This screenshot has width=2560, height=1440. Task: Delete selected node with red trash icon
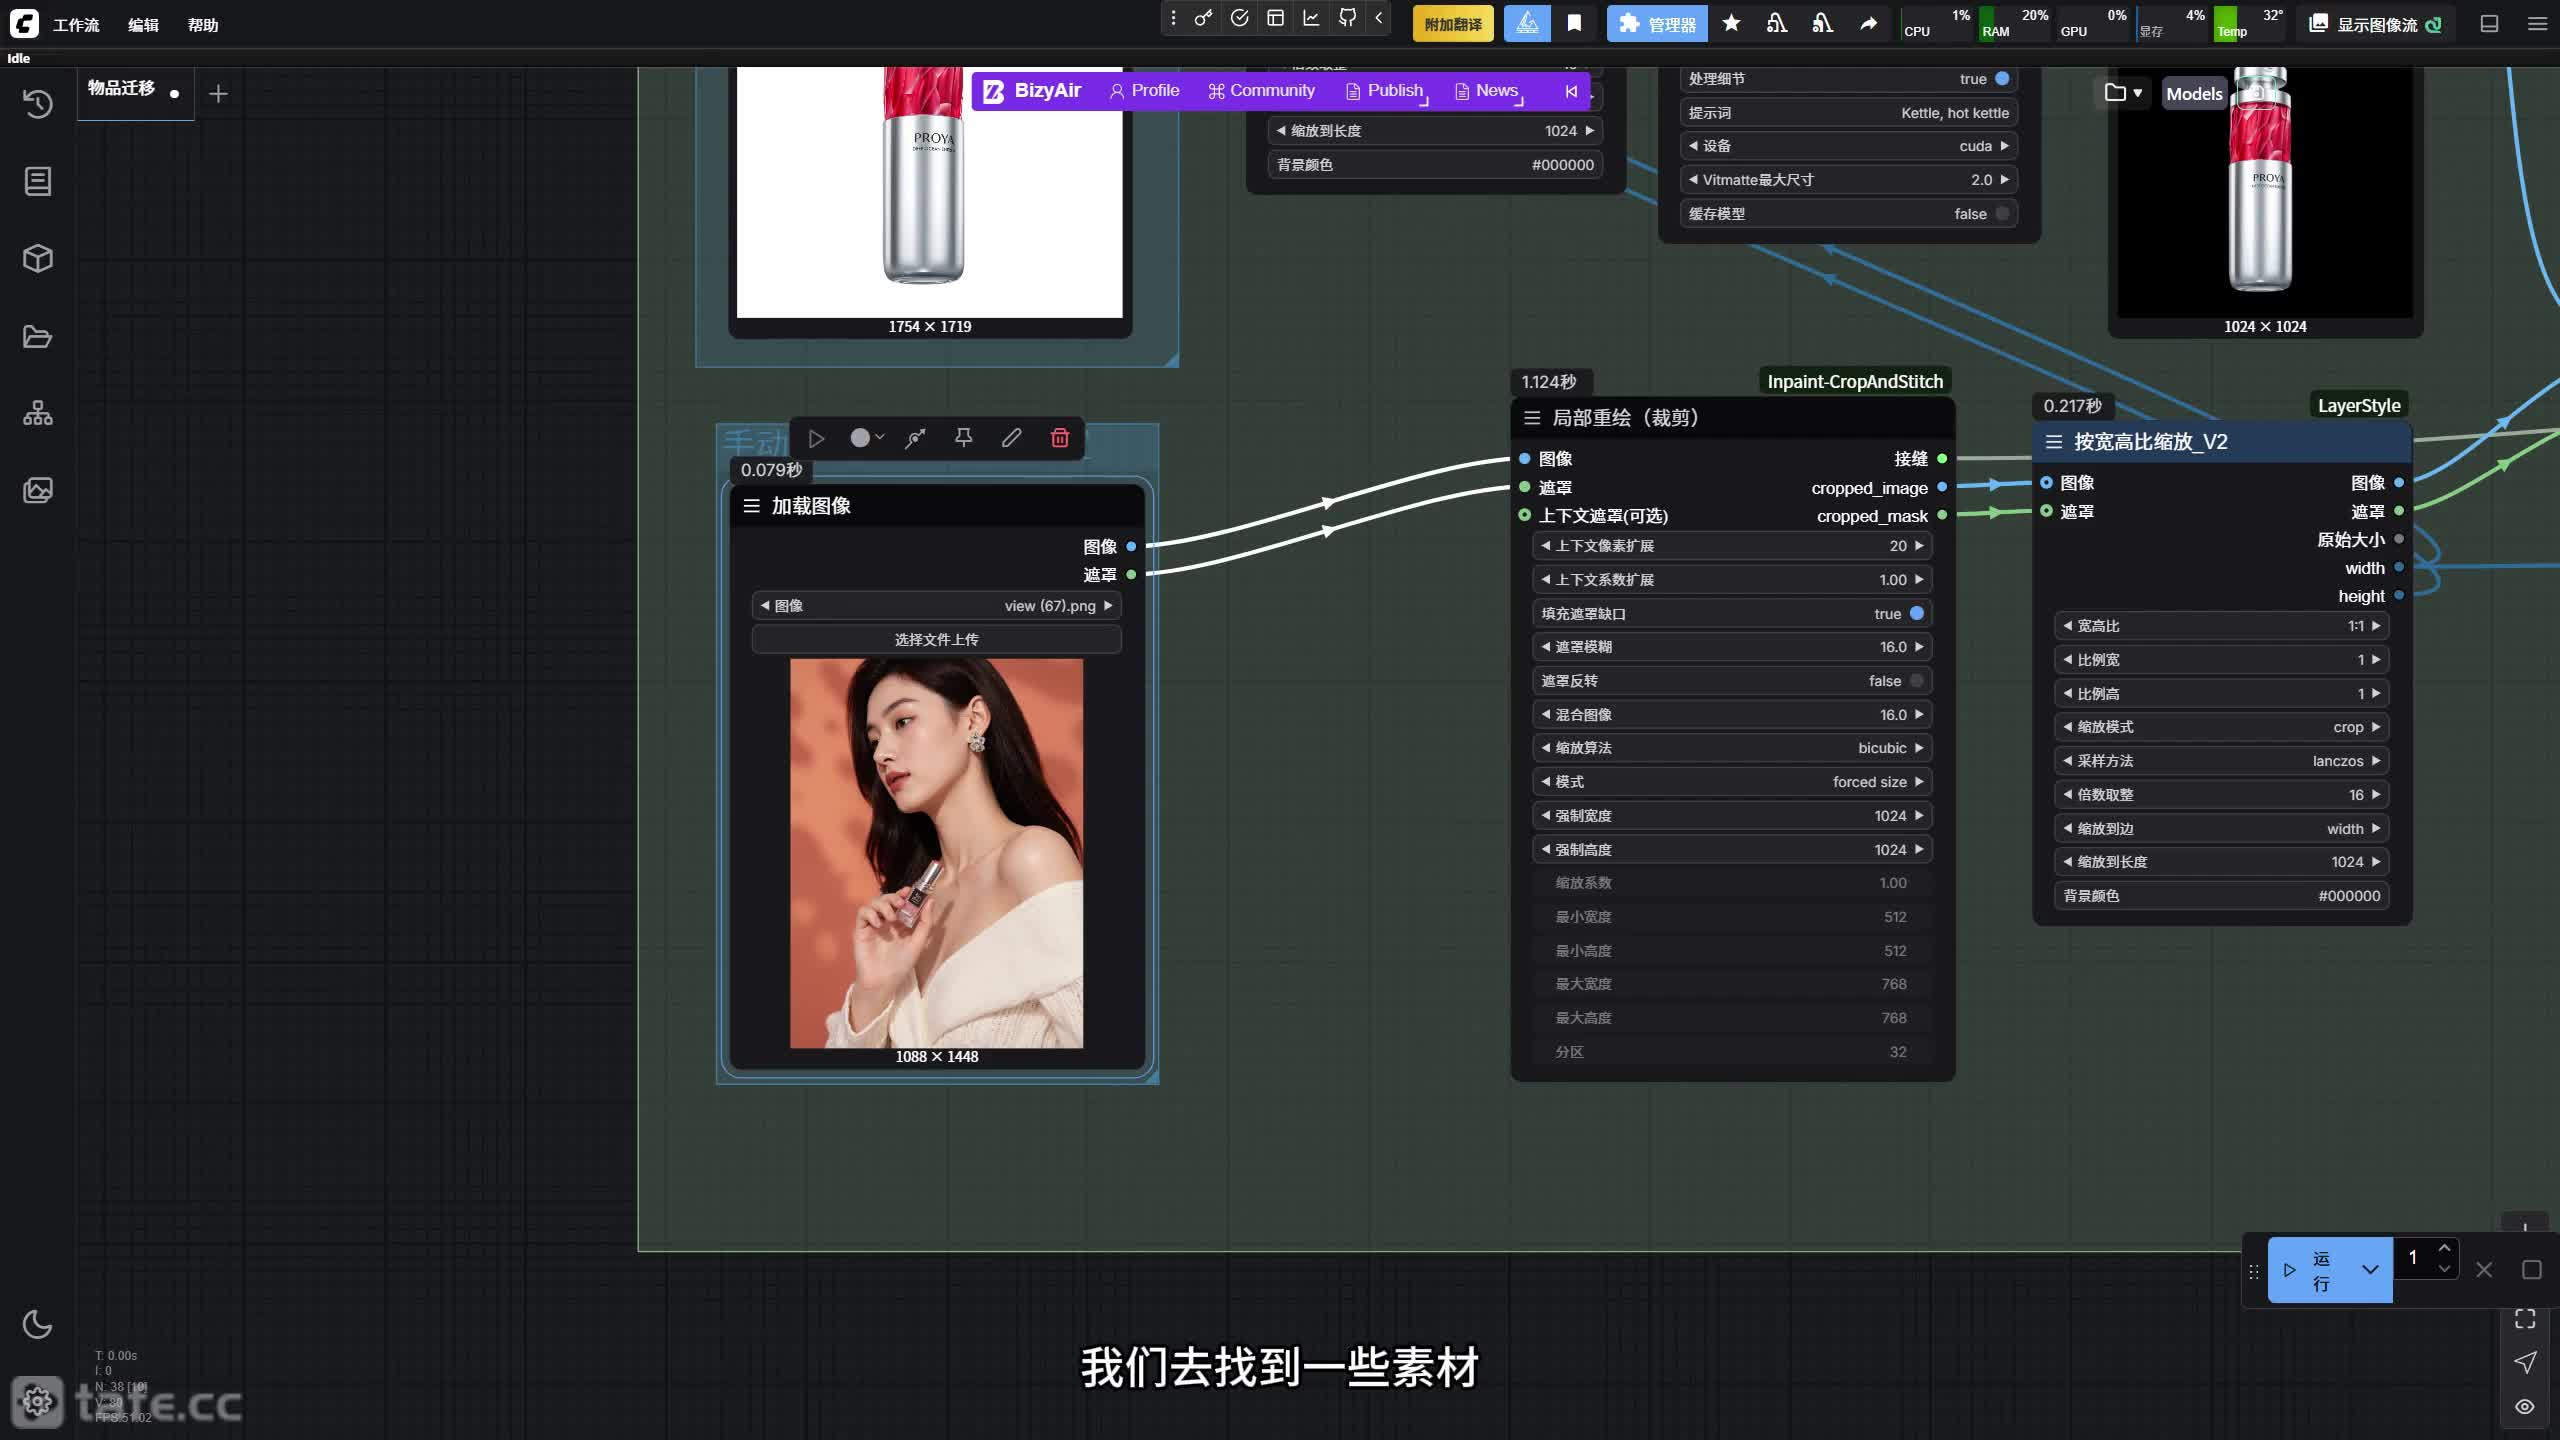pos(1060,438)
